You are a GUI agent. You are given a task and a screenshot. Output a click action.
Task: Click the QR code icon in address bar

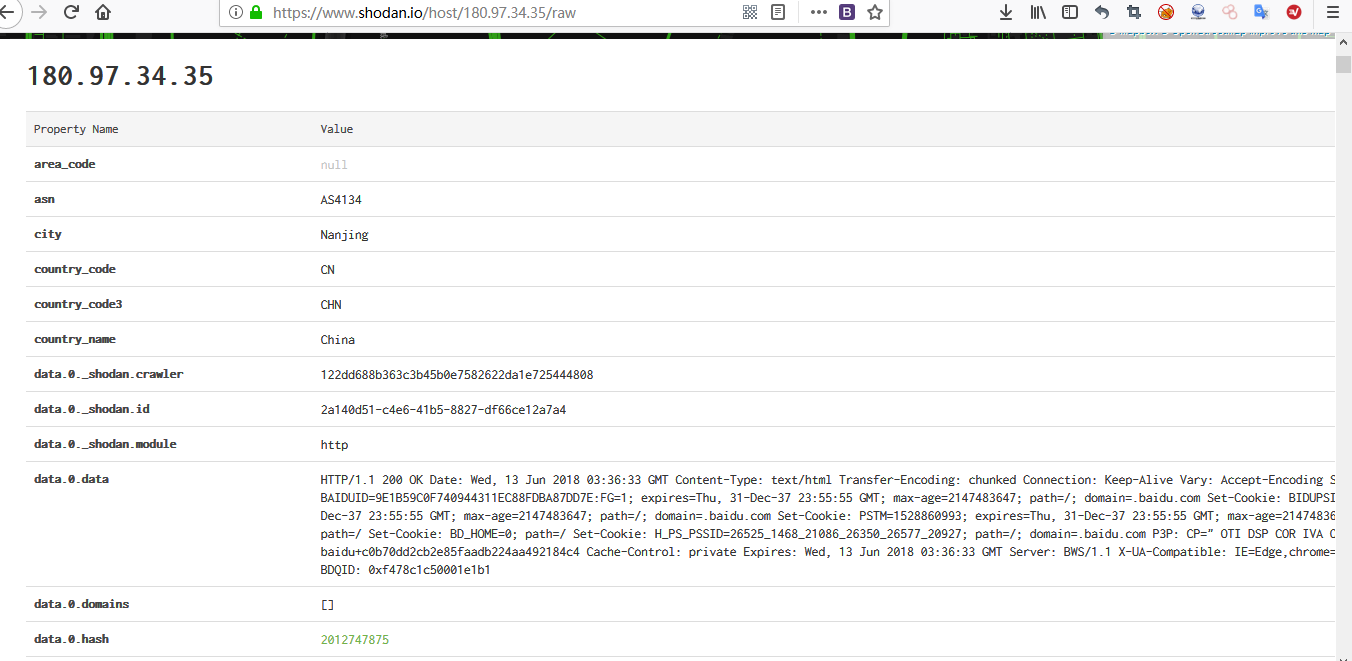pos(750,11)
